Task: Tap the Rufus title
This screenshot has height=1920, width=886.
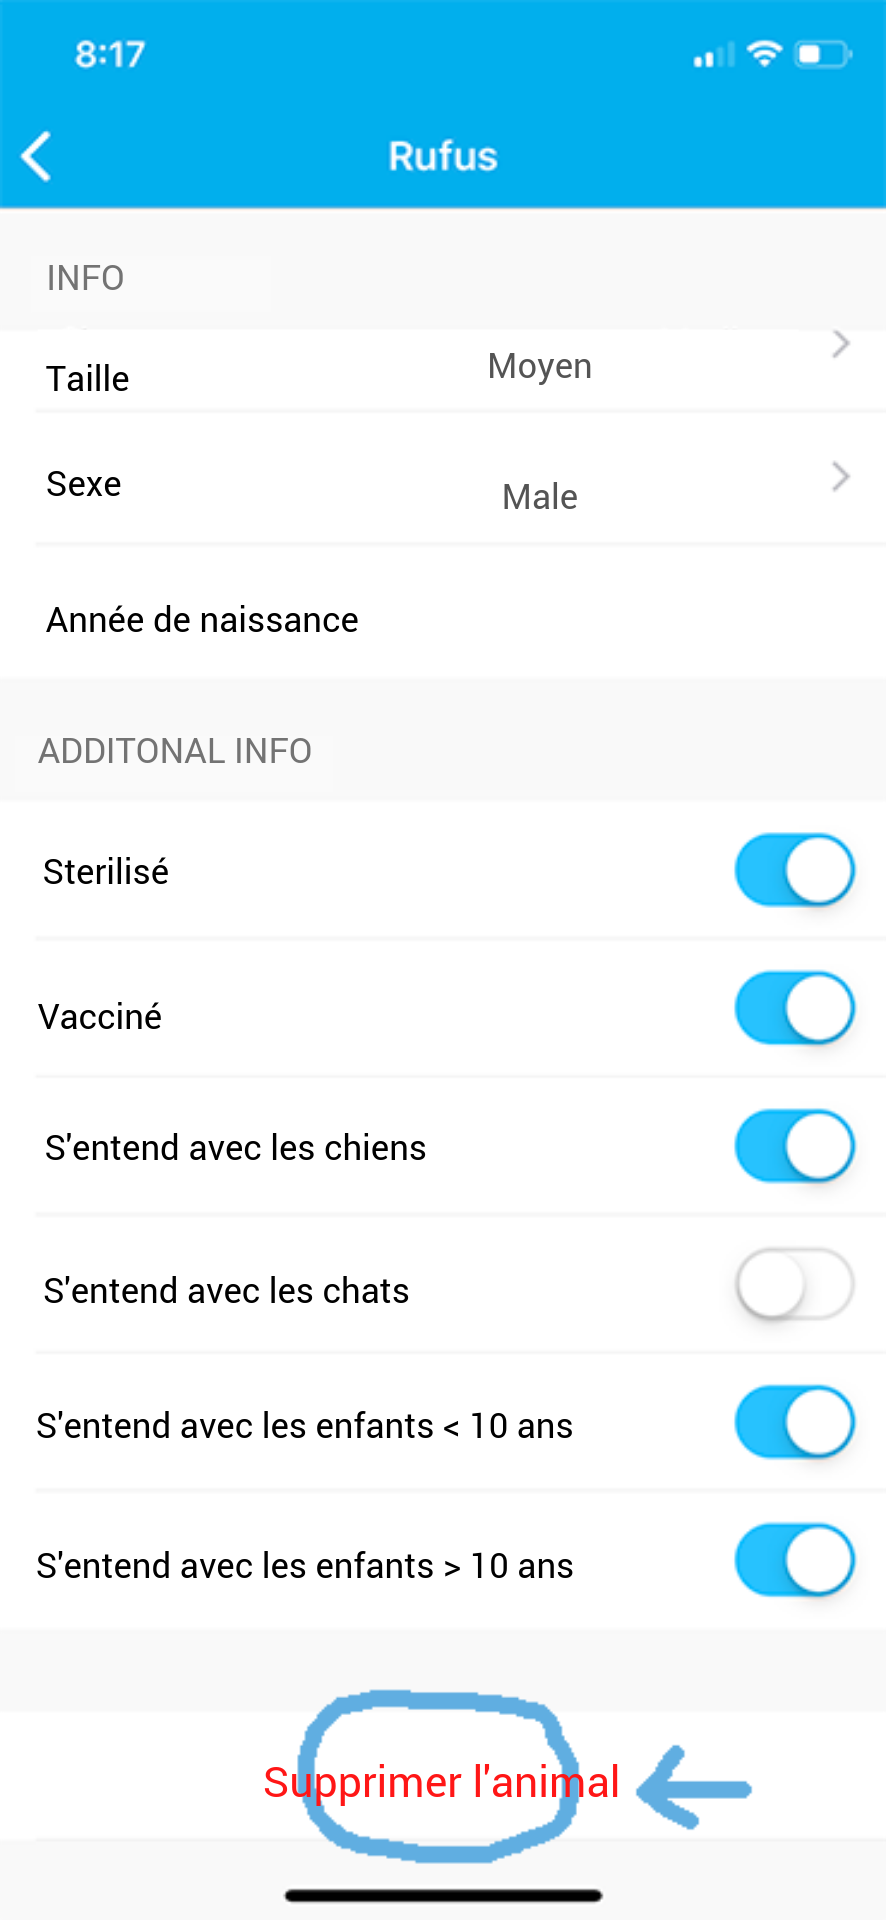Action: [443, 156]
